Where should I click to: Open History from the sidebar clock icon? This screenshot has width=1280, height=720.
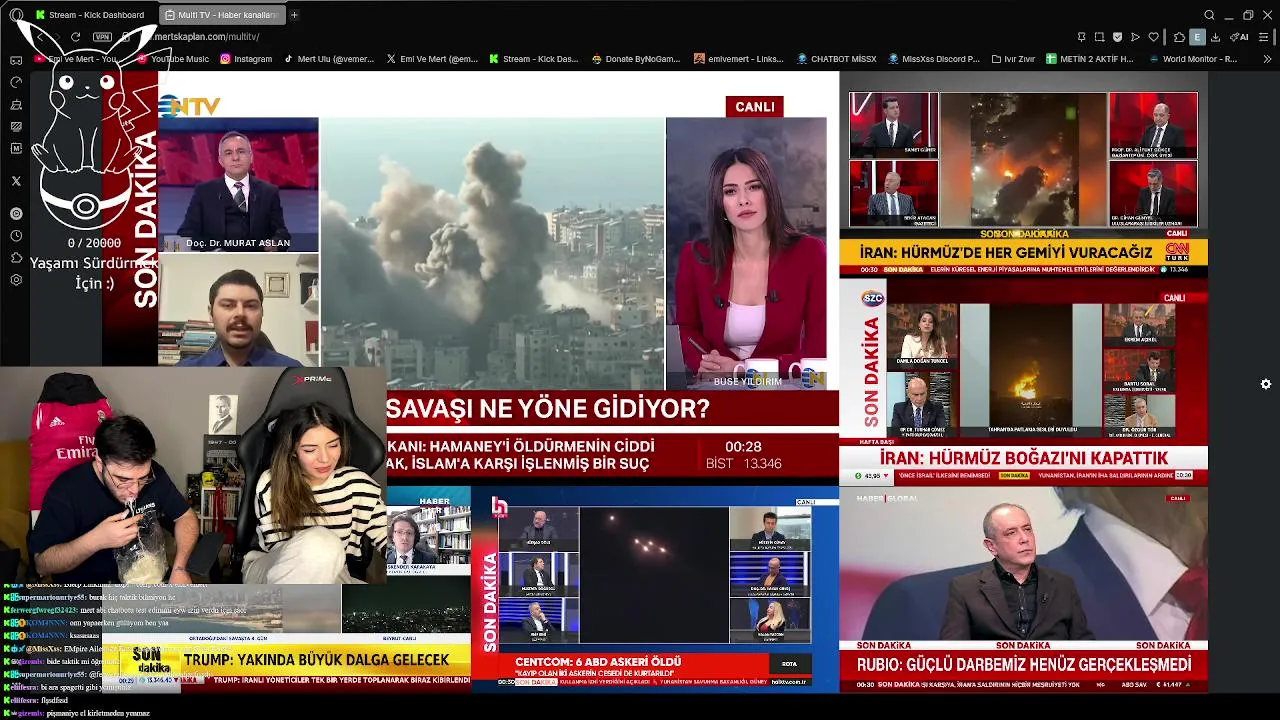tap(16, 236)
